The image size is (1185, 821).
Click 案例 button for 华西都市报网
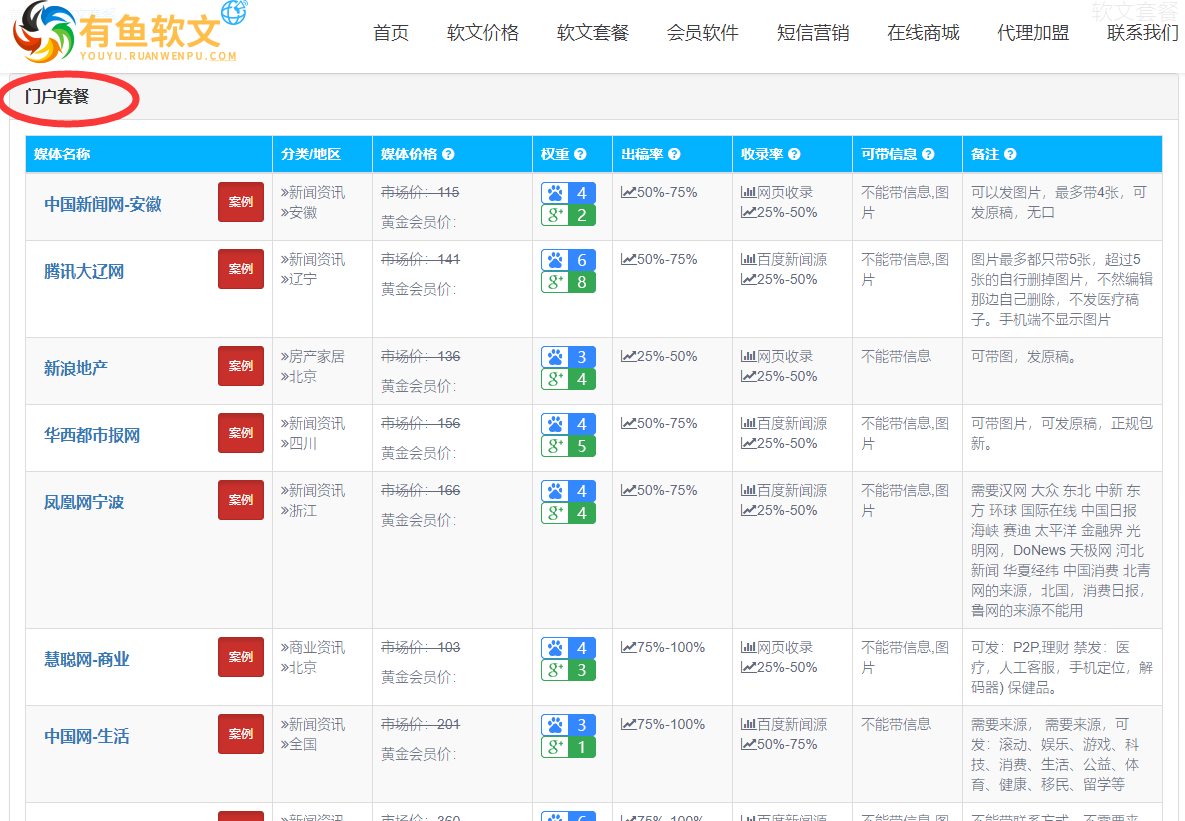(x=241, y=433)
